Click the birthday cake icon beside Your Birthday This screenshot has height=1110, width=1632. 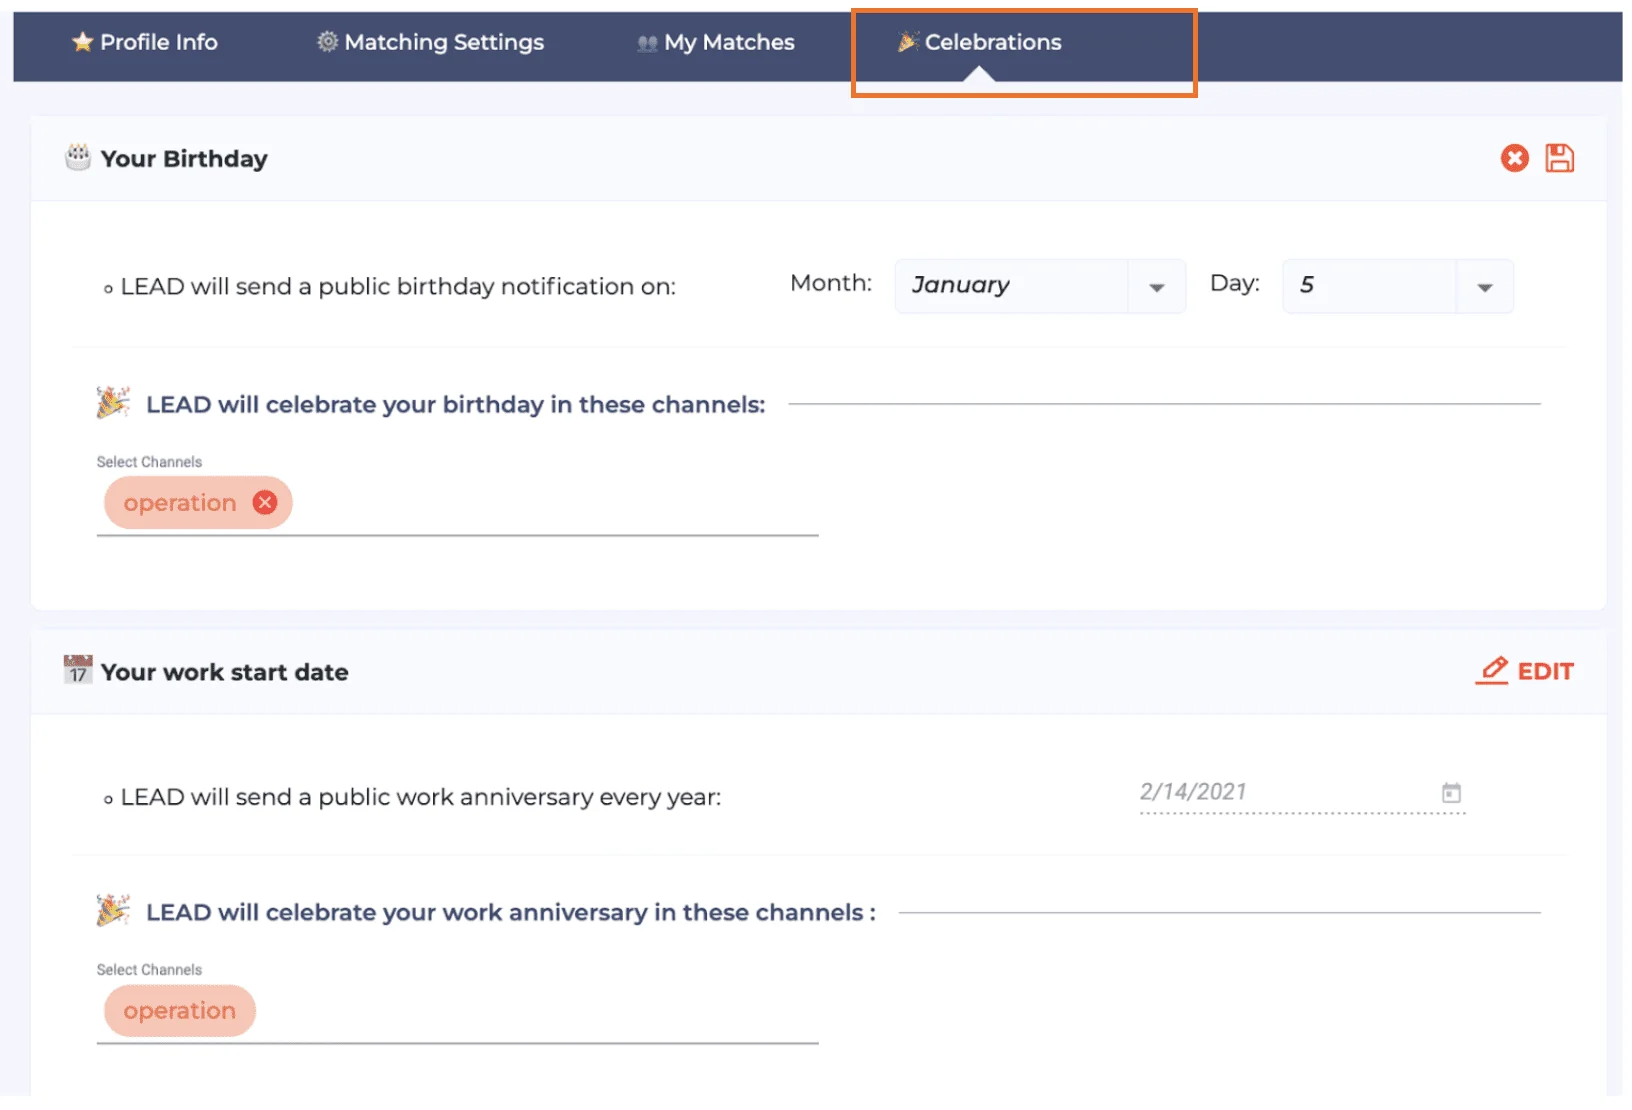[x=78, y=157]
